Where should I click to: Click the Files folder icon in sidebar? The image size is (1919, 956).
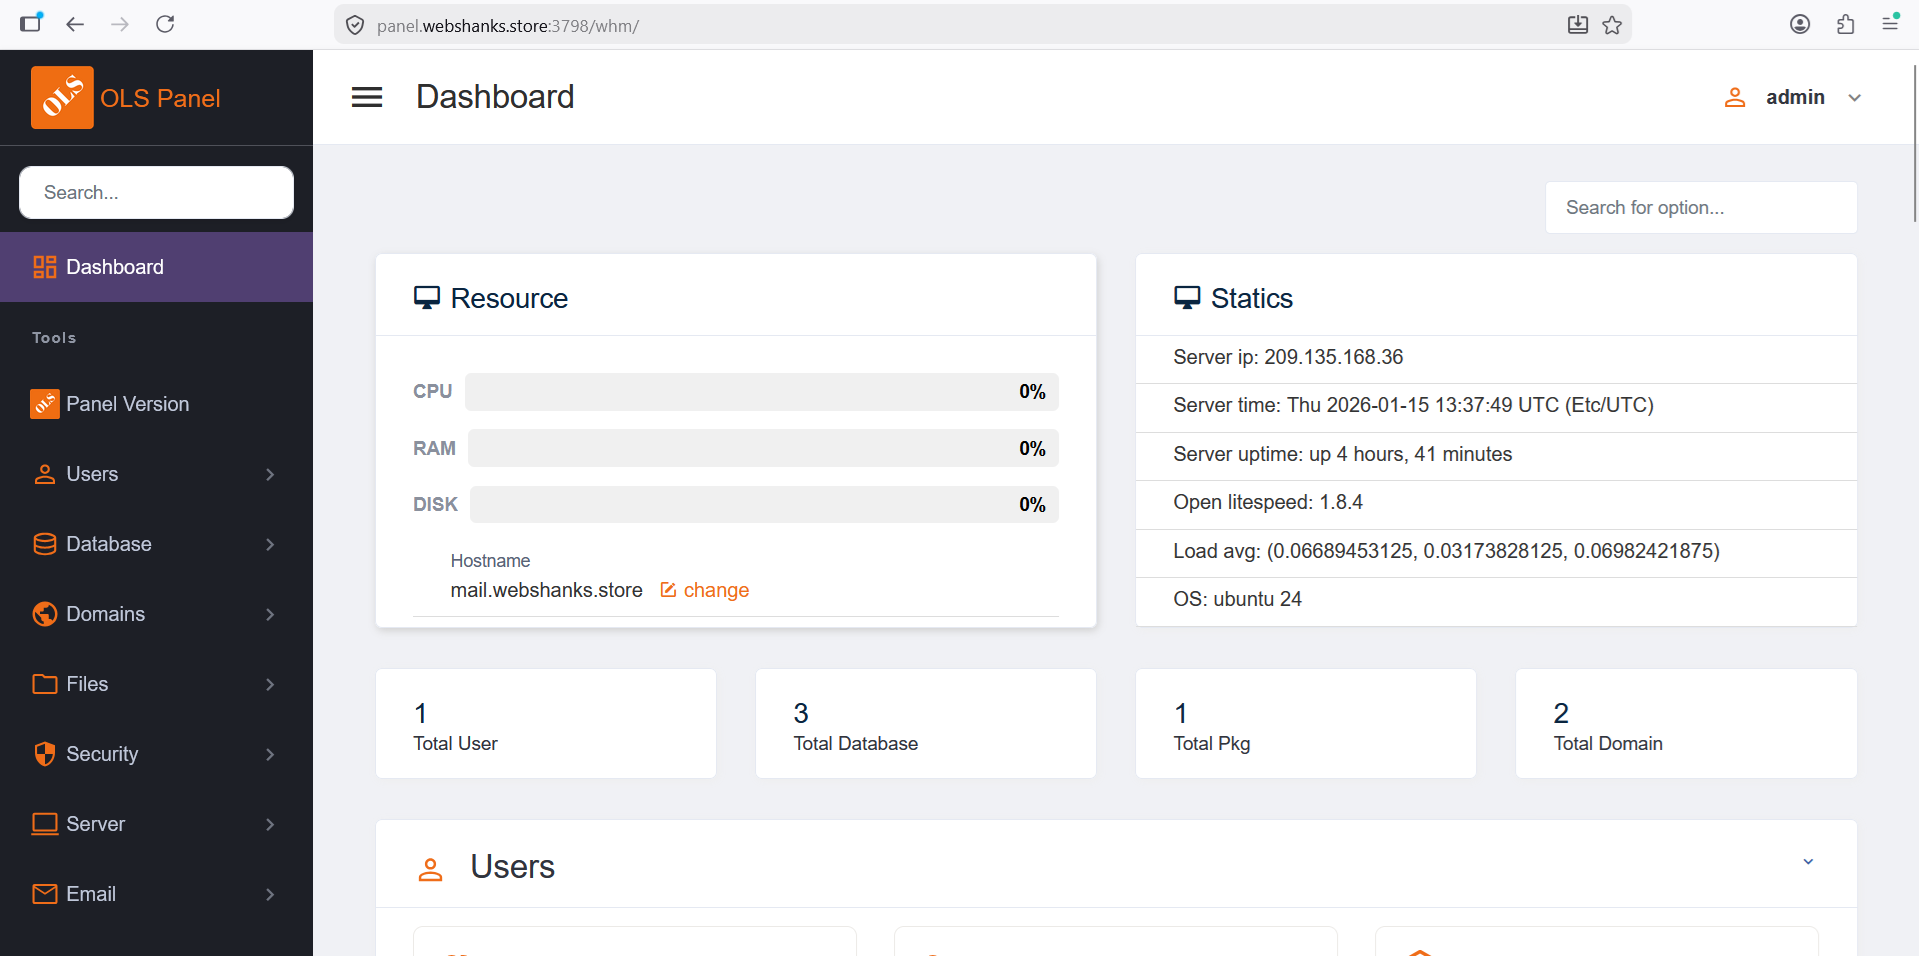[45, 684]
